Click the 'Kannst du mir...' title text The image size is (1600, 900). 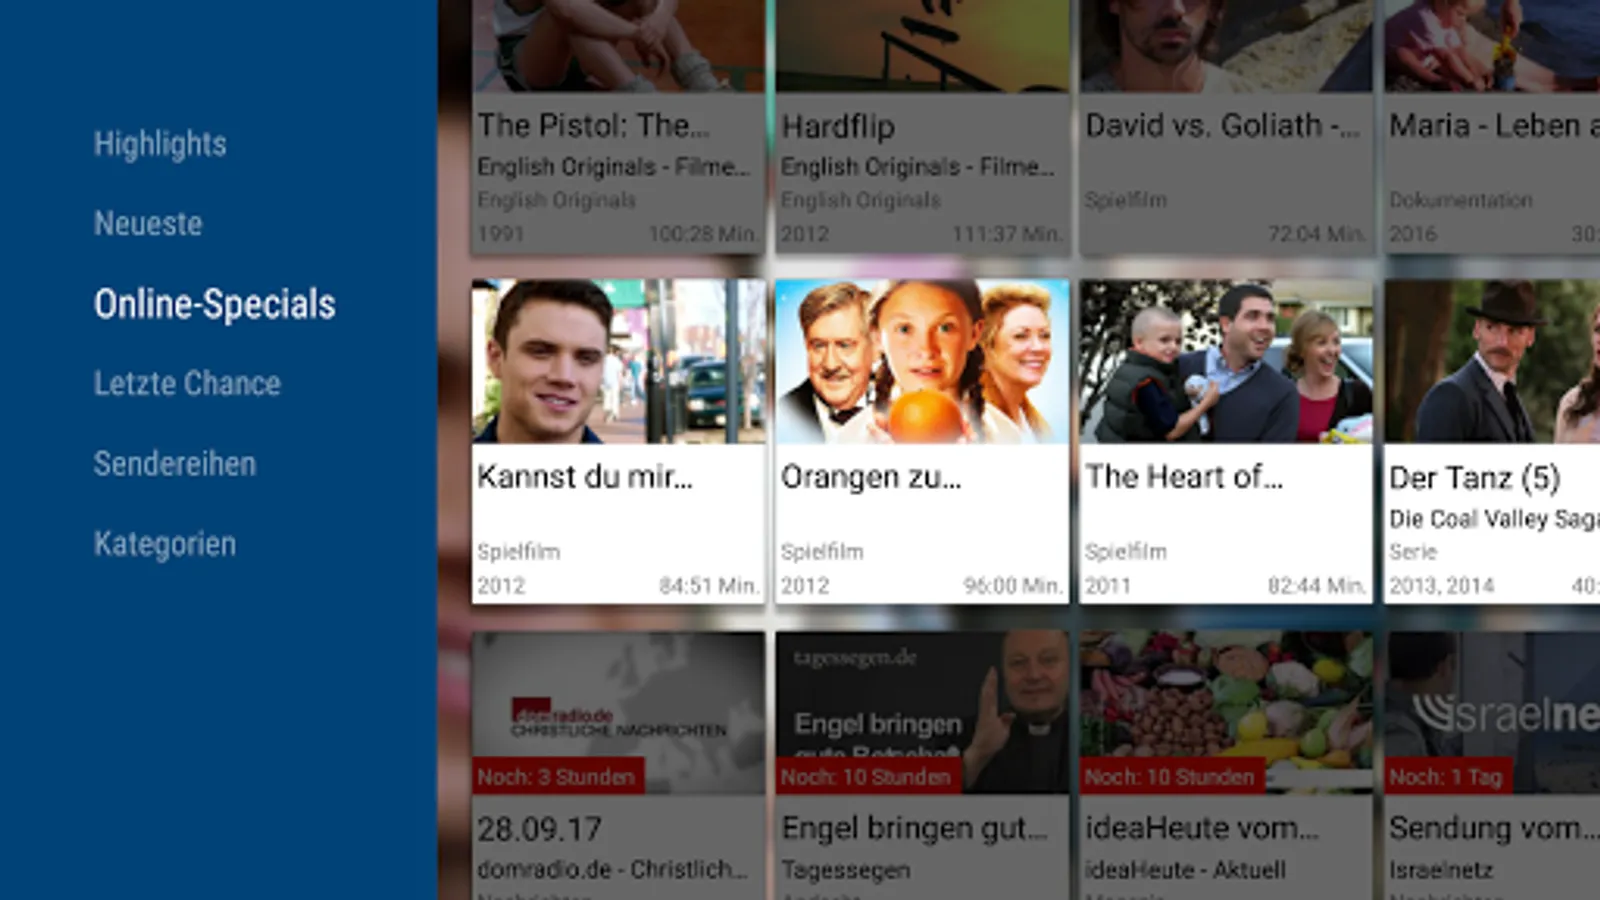pyautogui.click(x=584, y=476)
